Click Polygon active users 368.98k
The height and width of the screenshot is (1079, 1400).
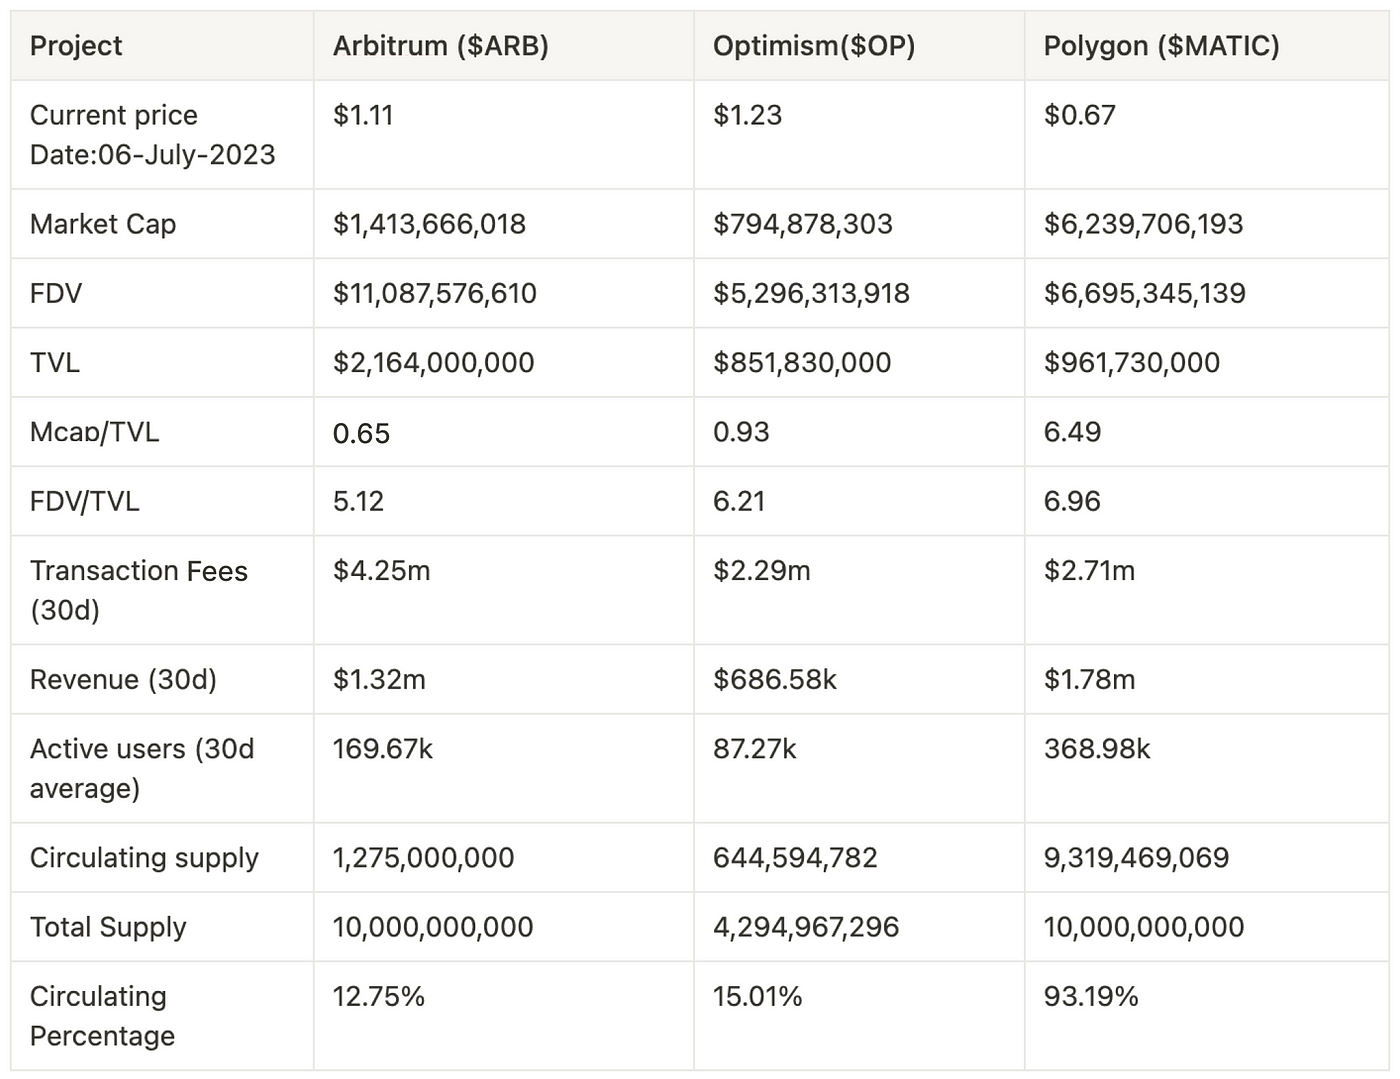[x=1097, y=749]
